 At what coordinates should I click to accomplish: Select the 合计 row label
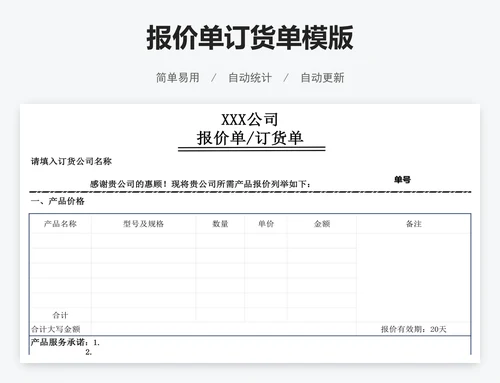60,315
